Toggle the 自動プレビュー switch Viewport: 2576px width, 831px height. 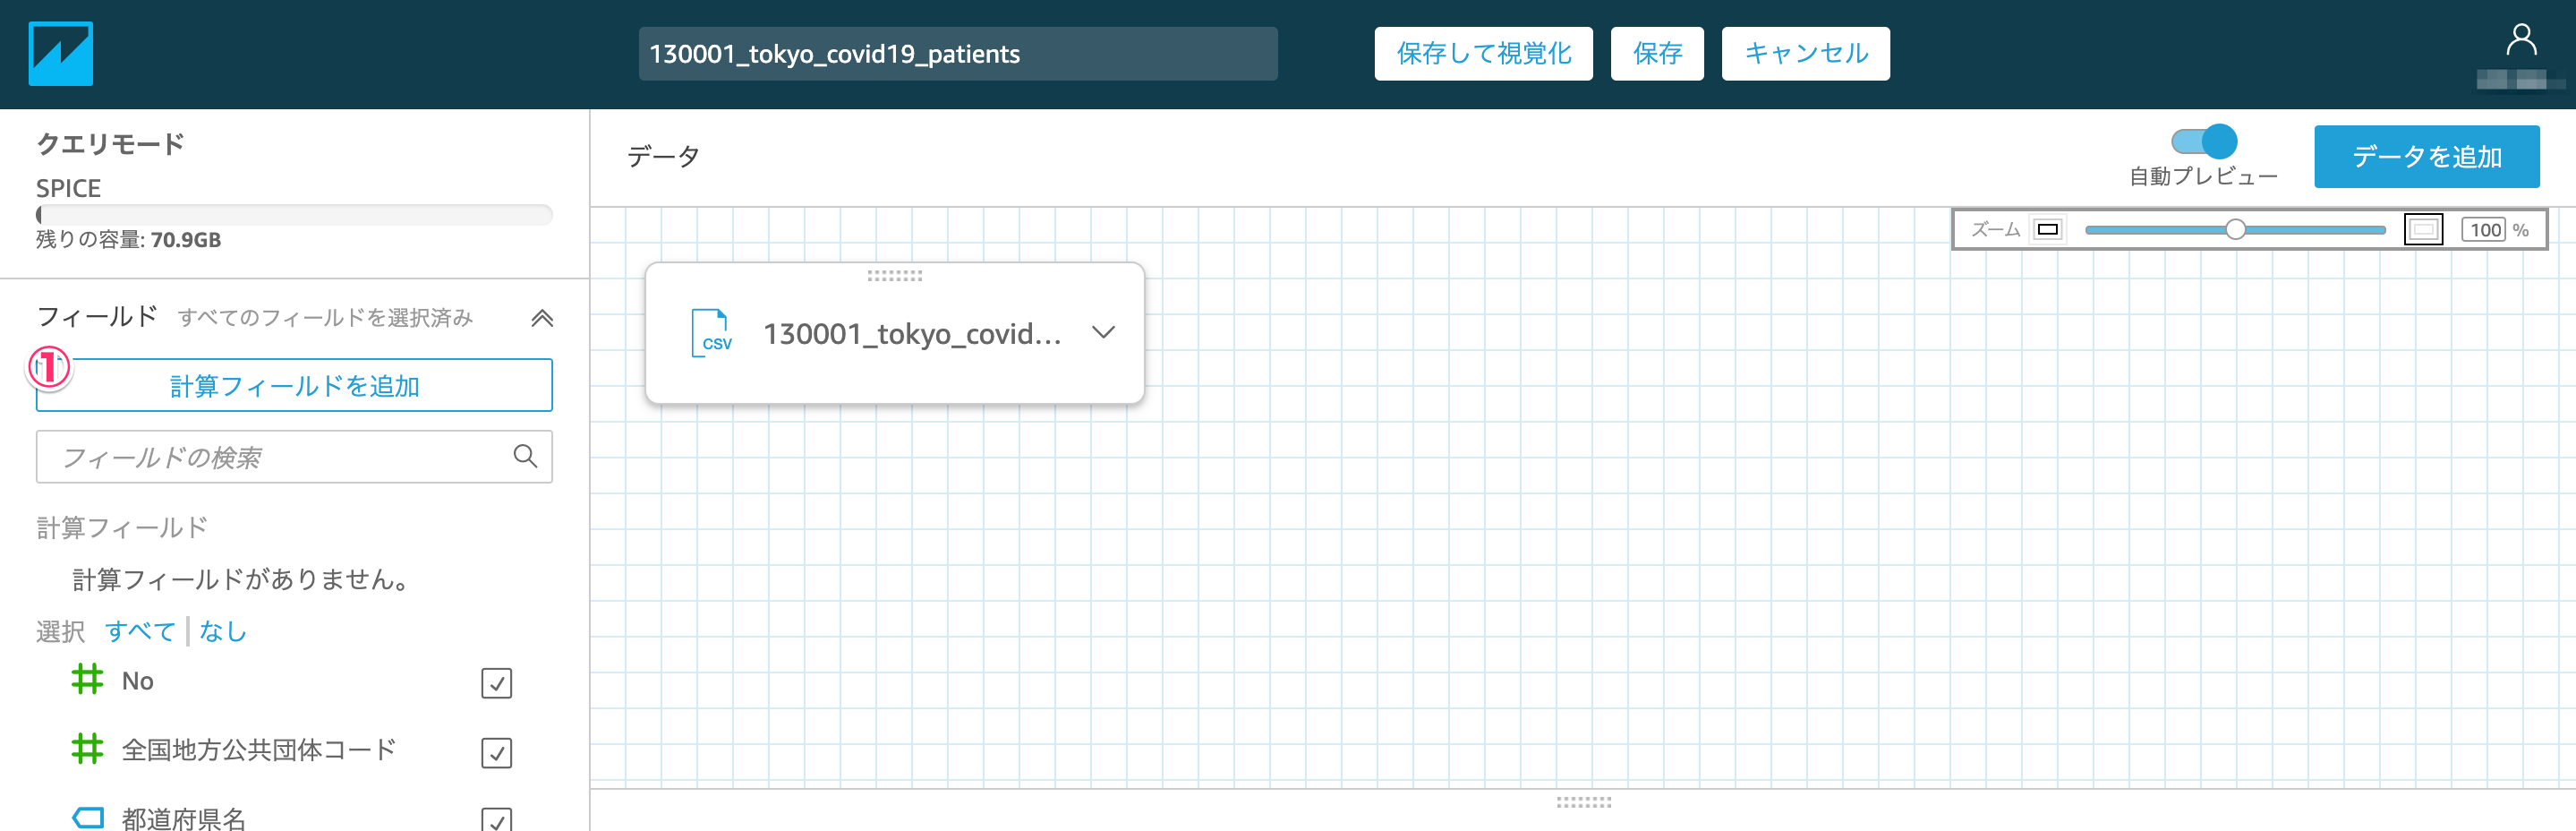pos(2203,142)
